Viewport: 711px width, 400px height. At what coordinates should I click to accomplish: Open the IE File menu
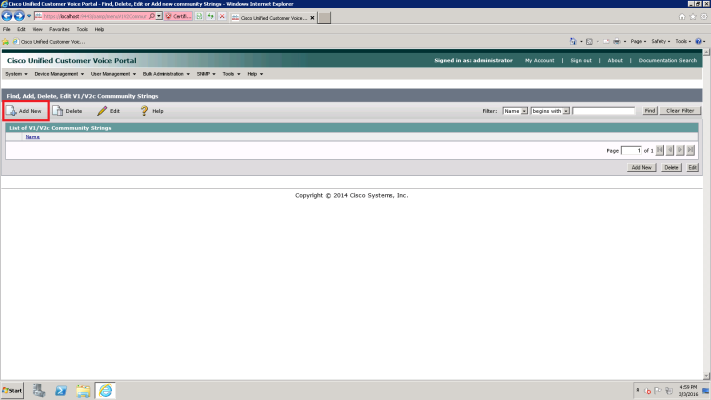[x=7, y=29]
